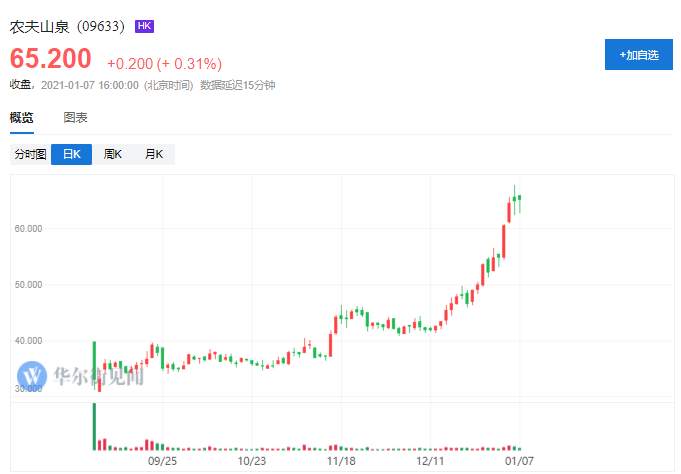The image size is (681, 474).
Task: Click the 40.000 price axis label
Action: (28, 341)
